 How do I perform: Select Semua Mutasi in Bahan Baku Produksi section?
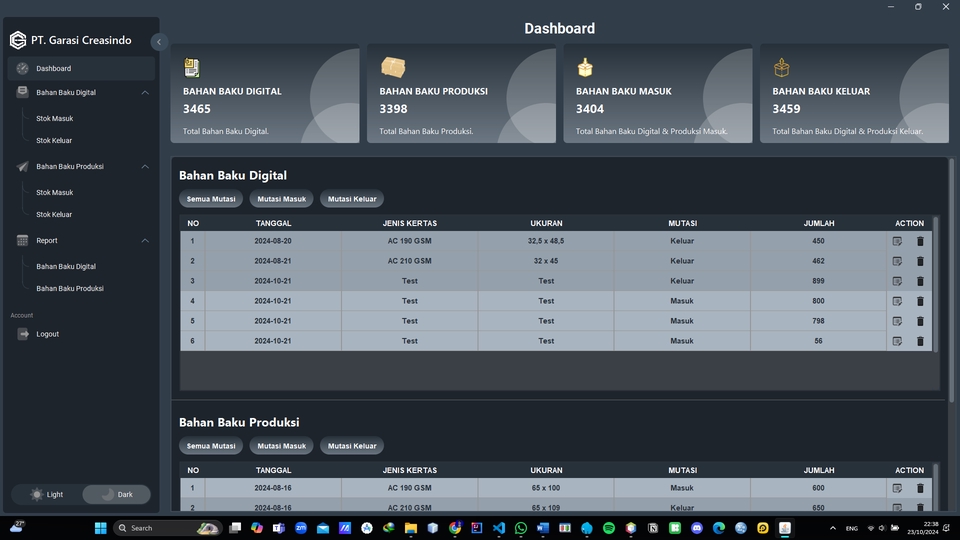click(x=211, y=446)
